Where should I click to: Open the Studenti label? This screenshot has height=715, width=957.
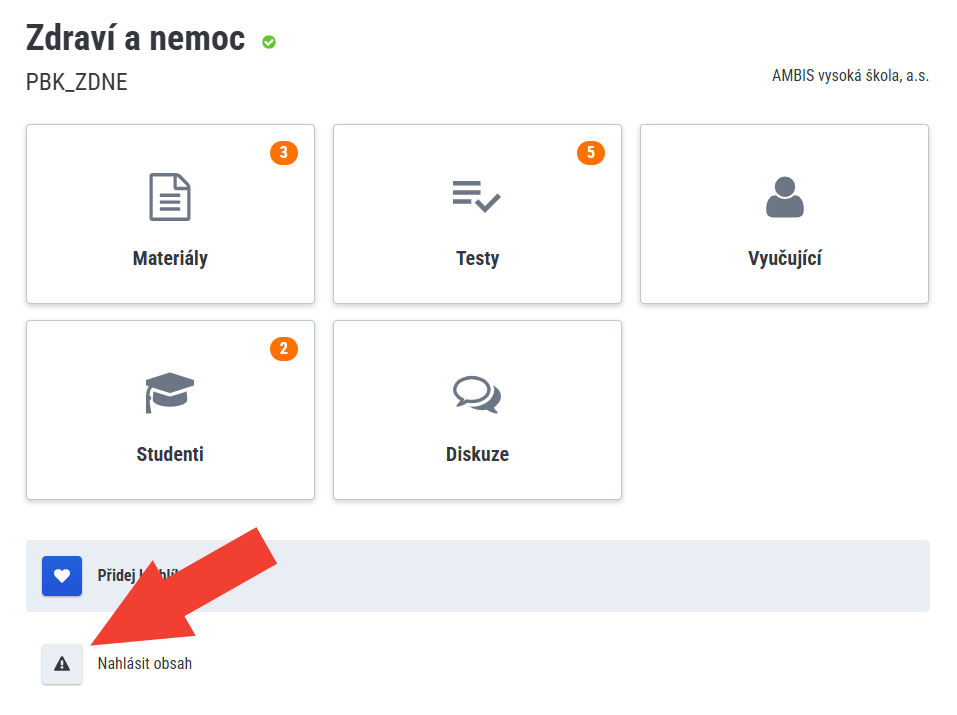click(170, 454)
